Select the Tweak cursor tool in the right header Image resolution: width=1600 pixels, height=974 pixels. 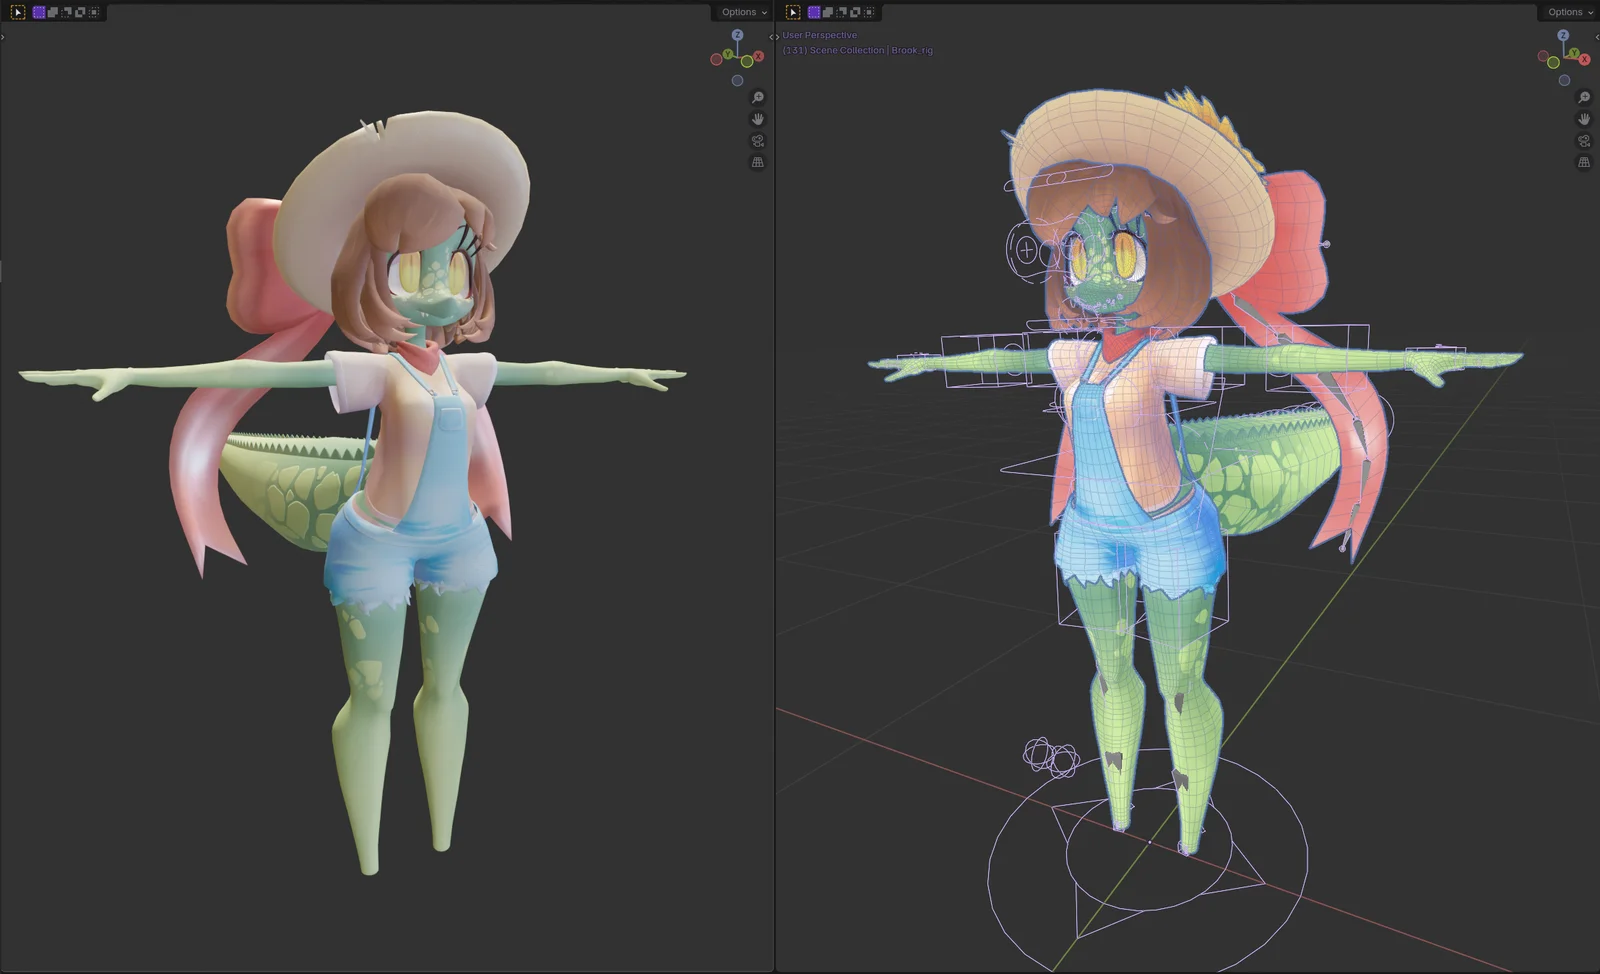click(793, 12)
